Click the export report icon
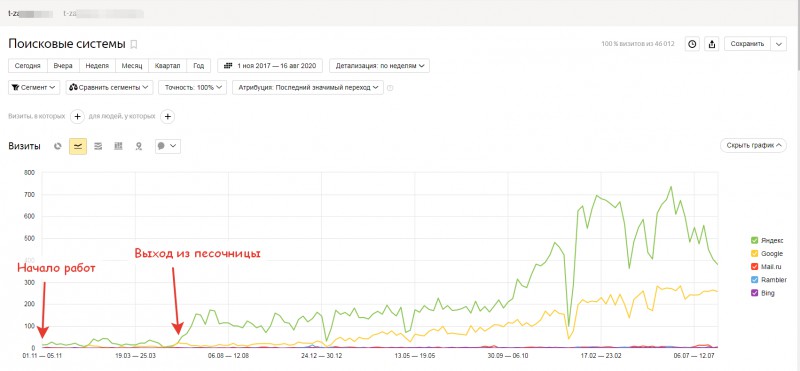This screenshot has width=800, height=371. pyautogui.click(x=711, y=44)
